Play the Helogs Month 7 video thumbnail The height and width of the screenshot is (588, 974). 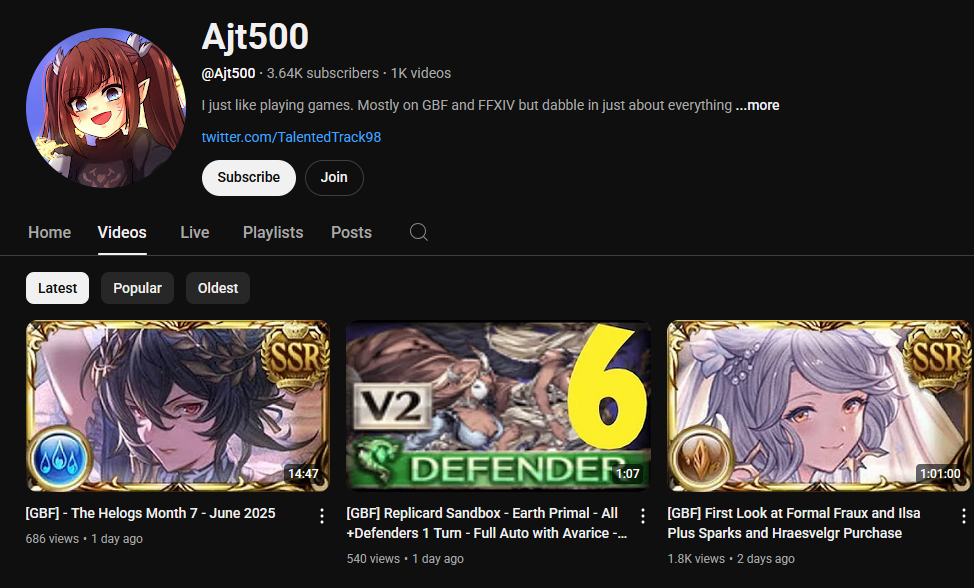click(x=178, y=405)
